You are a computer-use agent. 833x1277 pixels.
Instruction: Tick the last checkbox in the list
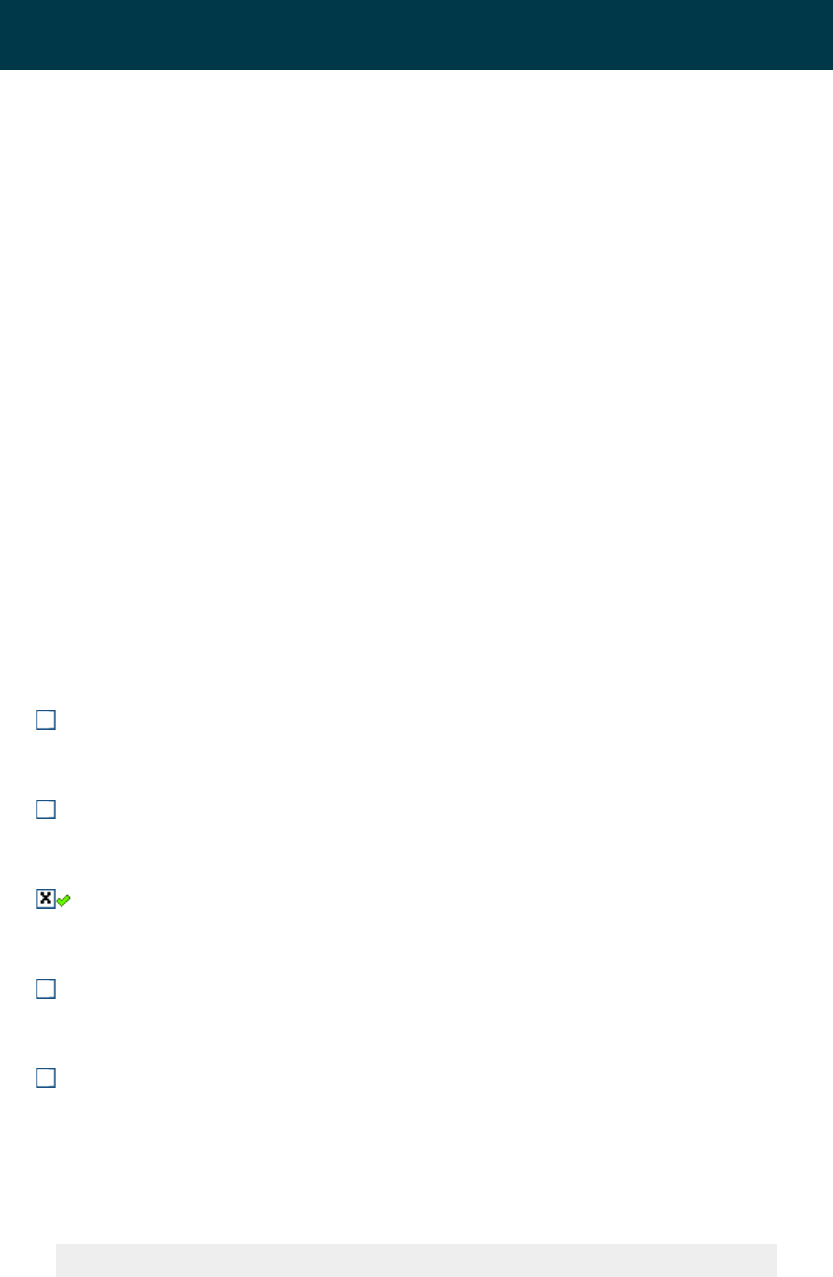coord(45,1079)
